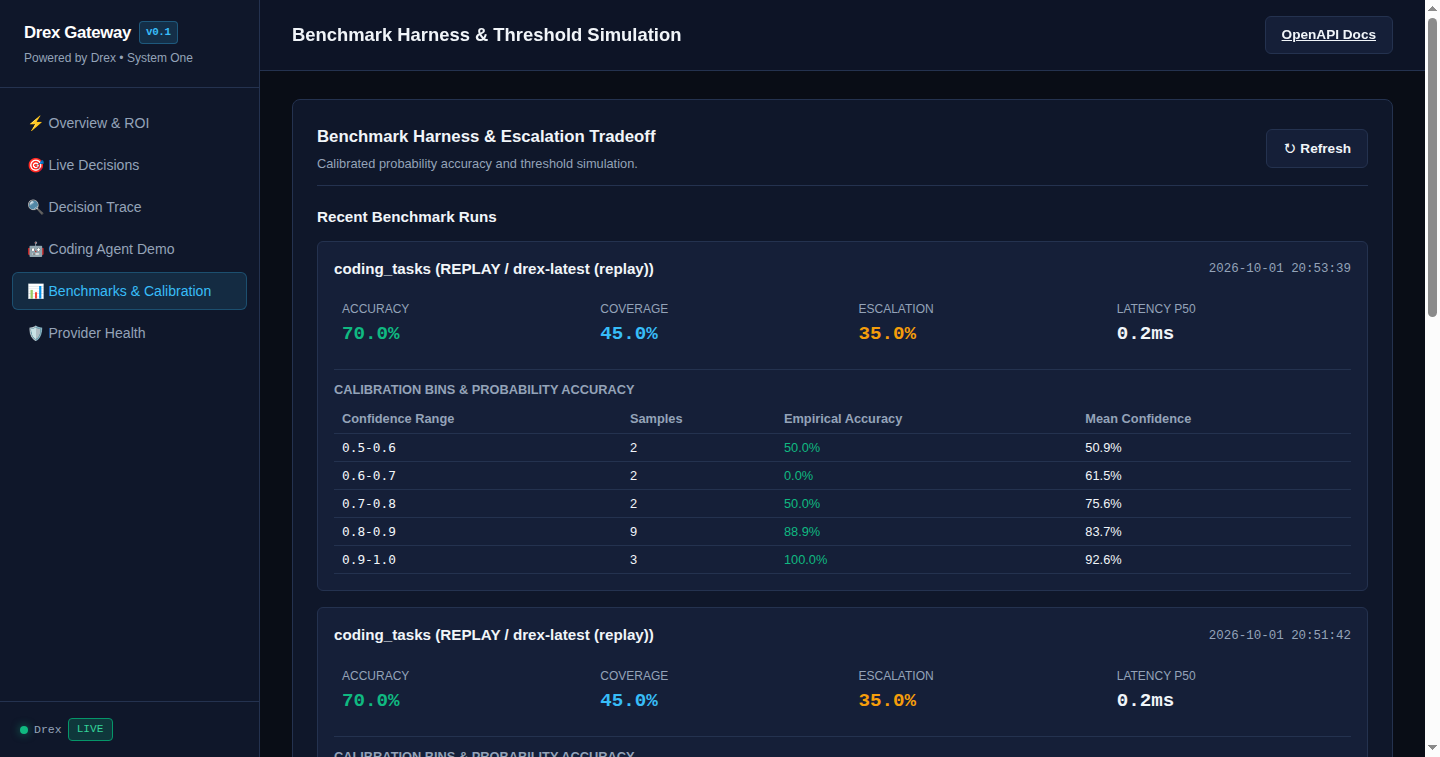Click the target icon beside Live Decisions

[35, 165]
